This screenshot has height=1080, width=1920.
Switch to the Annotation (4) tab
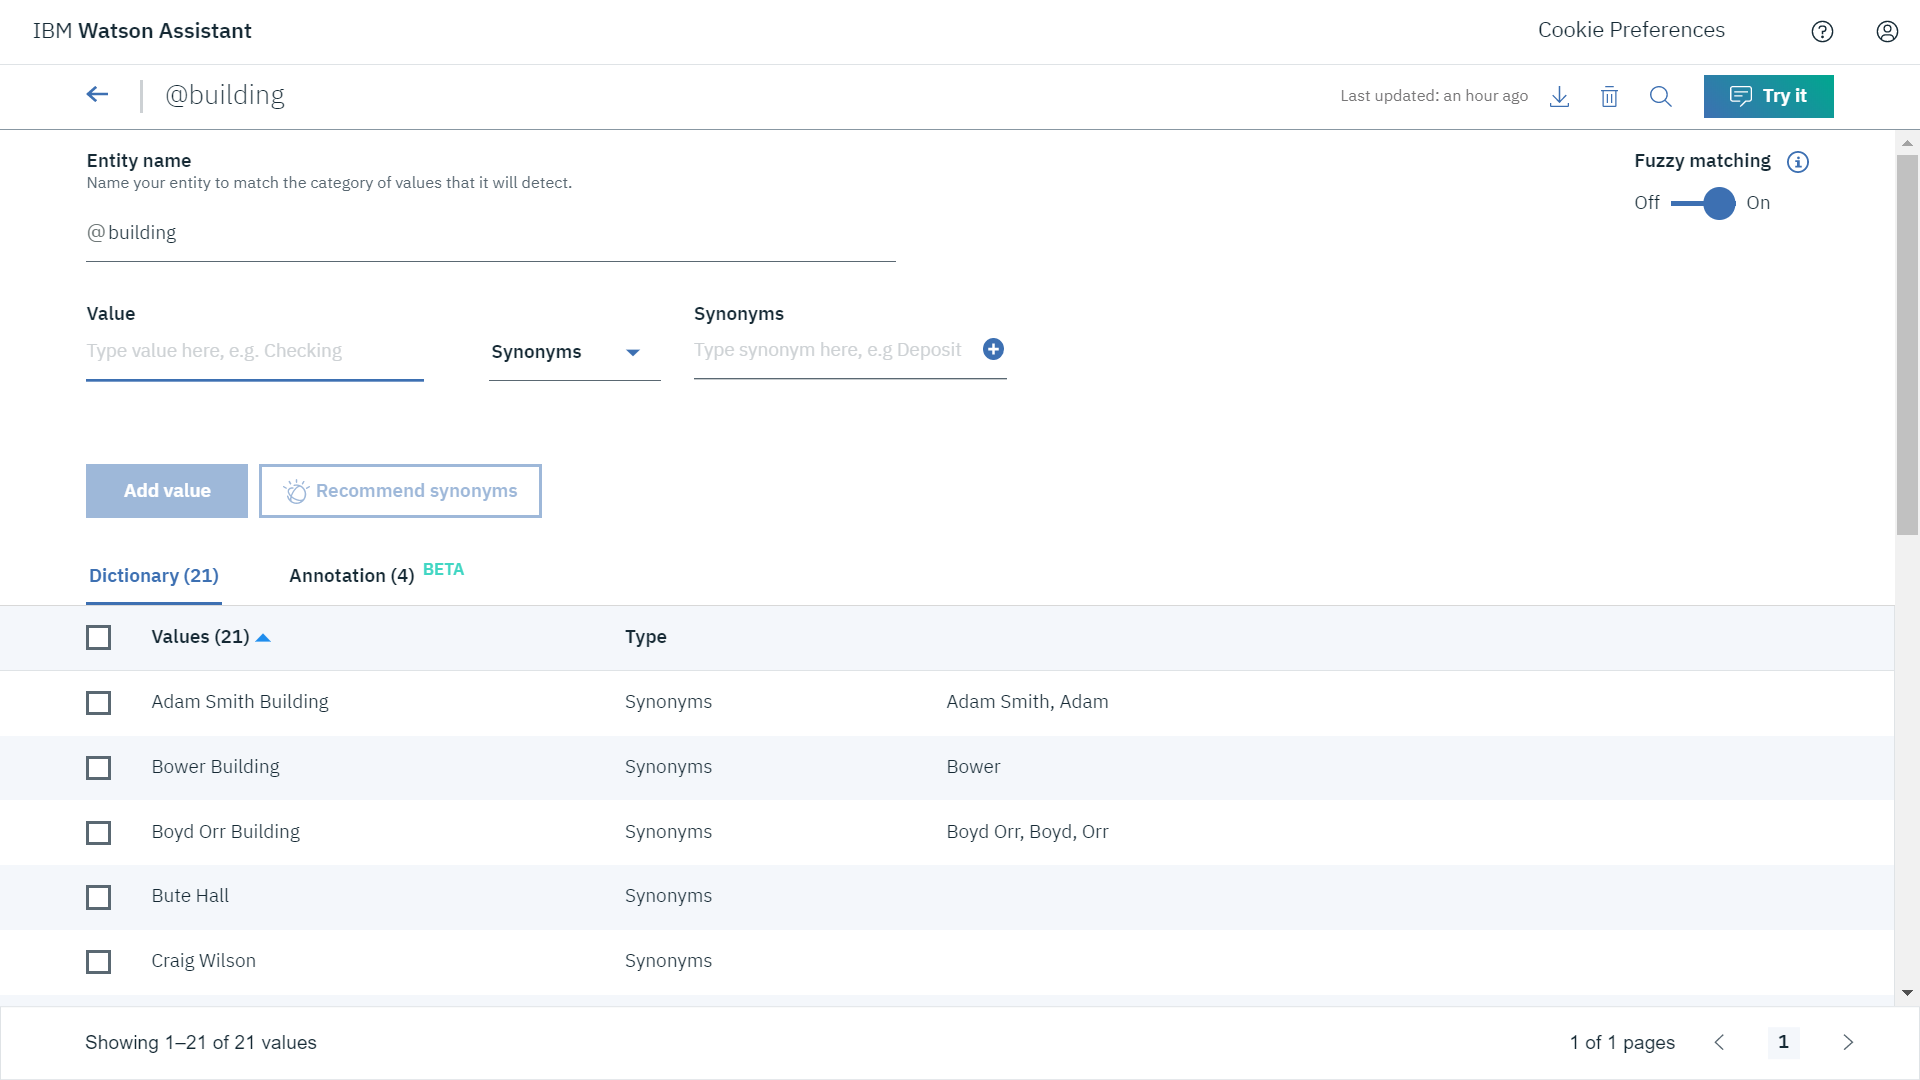351,576
